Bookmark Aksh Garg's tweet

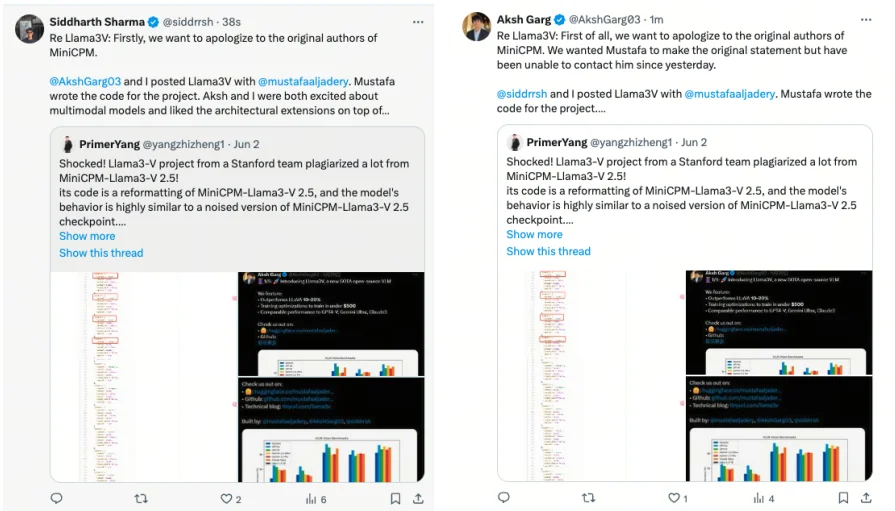843,497
